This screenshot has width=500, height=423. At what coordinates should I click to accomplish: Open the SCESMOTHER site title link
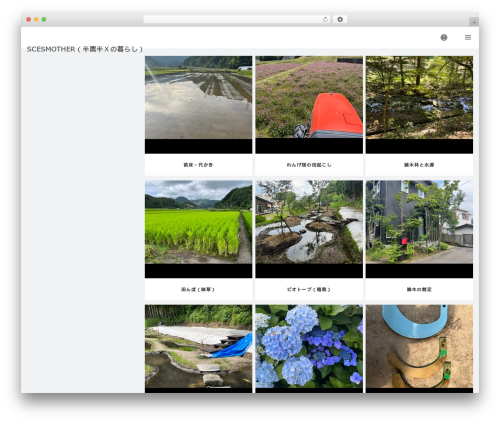(85, 49)
